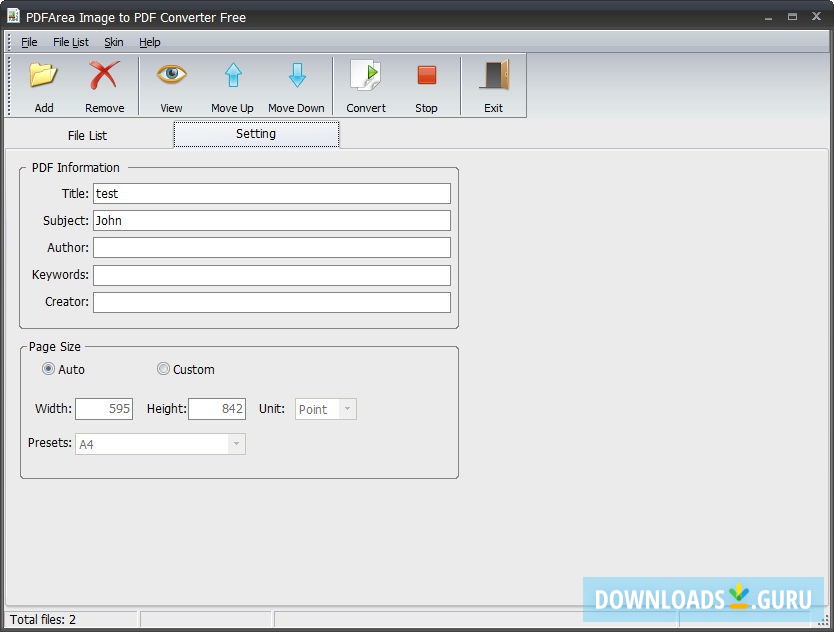This screenshot has width=834, height=632.
Task: Click the Height field showing 842
Action: point(217,409)
